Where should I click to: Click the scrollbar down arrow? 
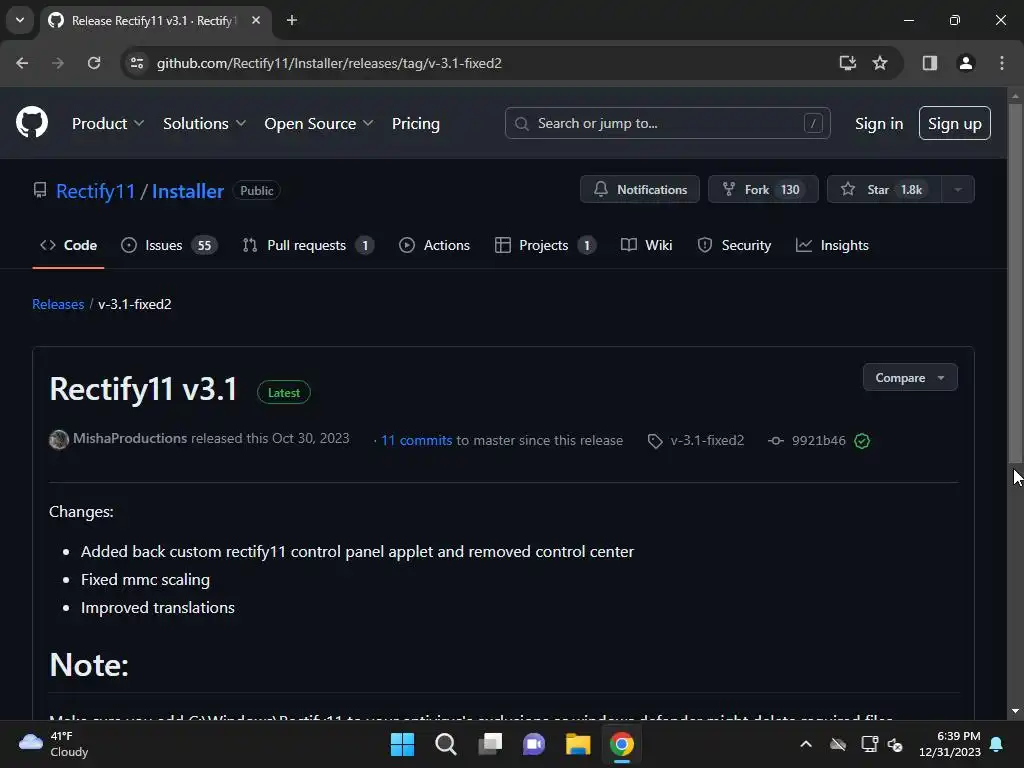1015,711
